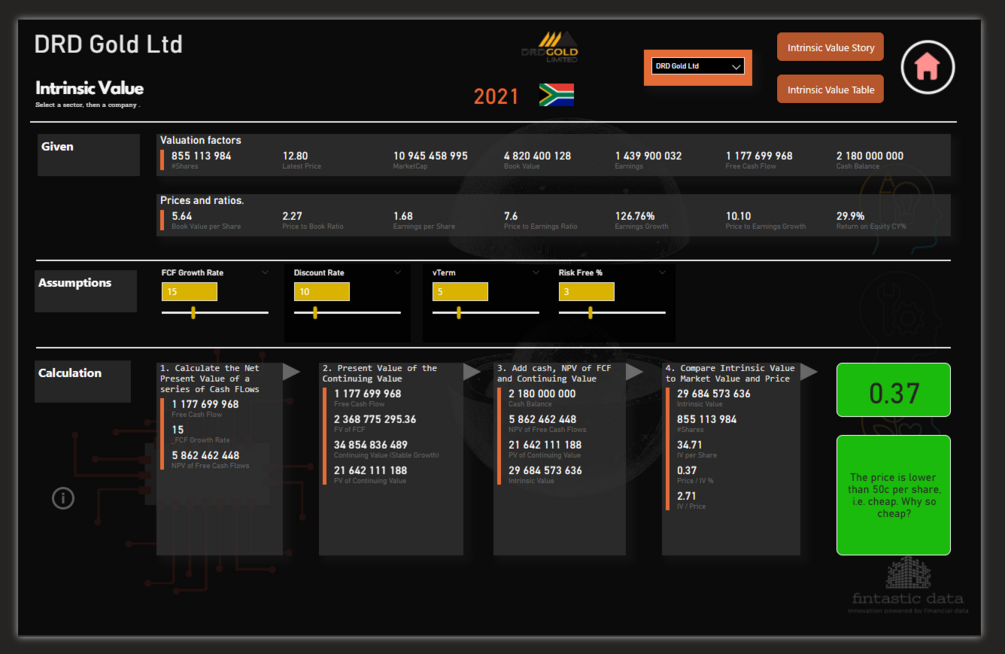Click the arrow after step 1 card
Viewport: 1005px width, 654px height.
tap(292, 371)
